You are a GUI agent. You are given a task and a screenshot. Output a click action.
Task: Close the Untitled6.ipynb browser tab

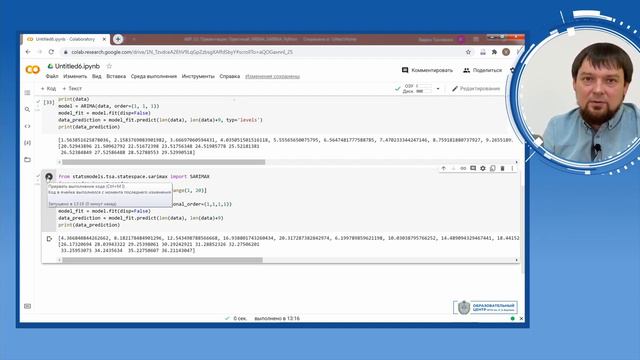104,39
